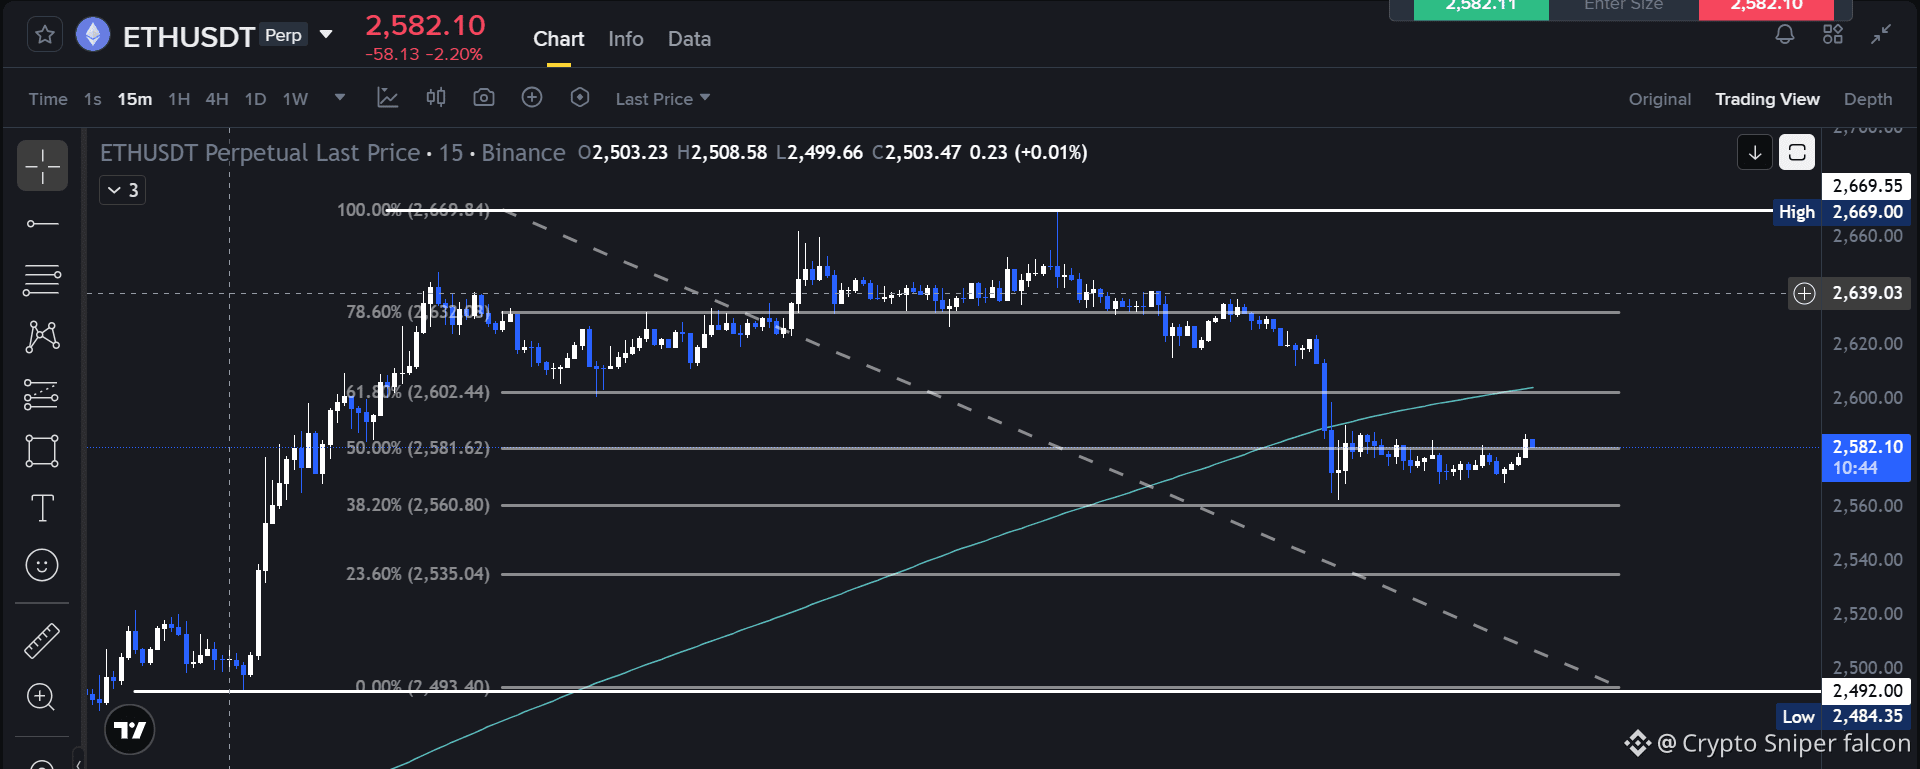Select the text annotation tool
The image size is (1920, 769).
pos(42,508)
